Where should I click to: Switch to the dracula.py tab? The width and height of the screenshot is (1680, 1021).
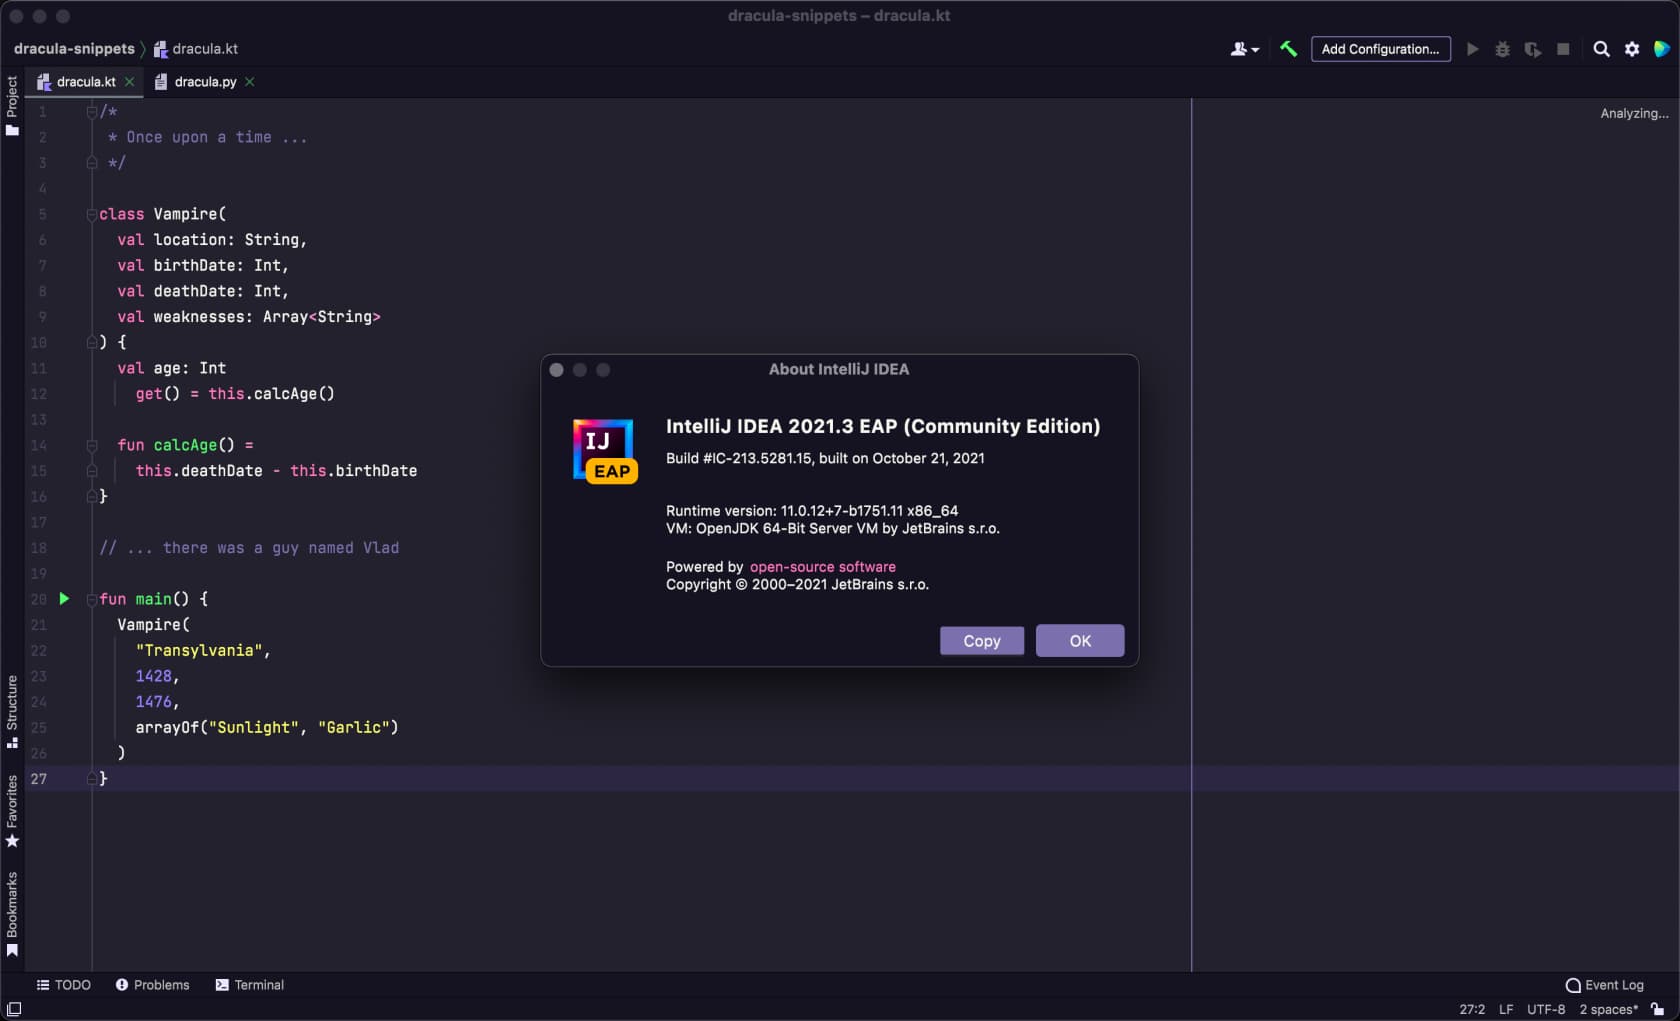coord(205,82)
